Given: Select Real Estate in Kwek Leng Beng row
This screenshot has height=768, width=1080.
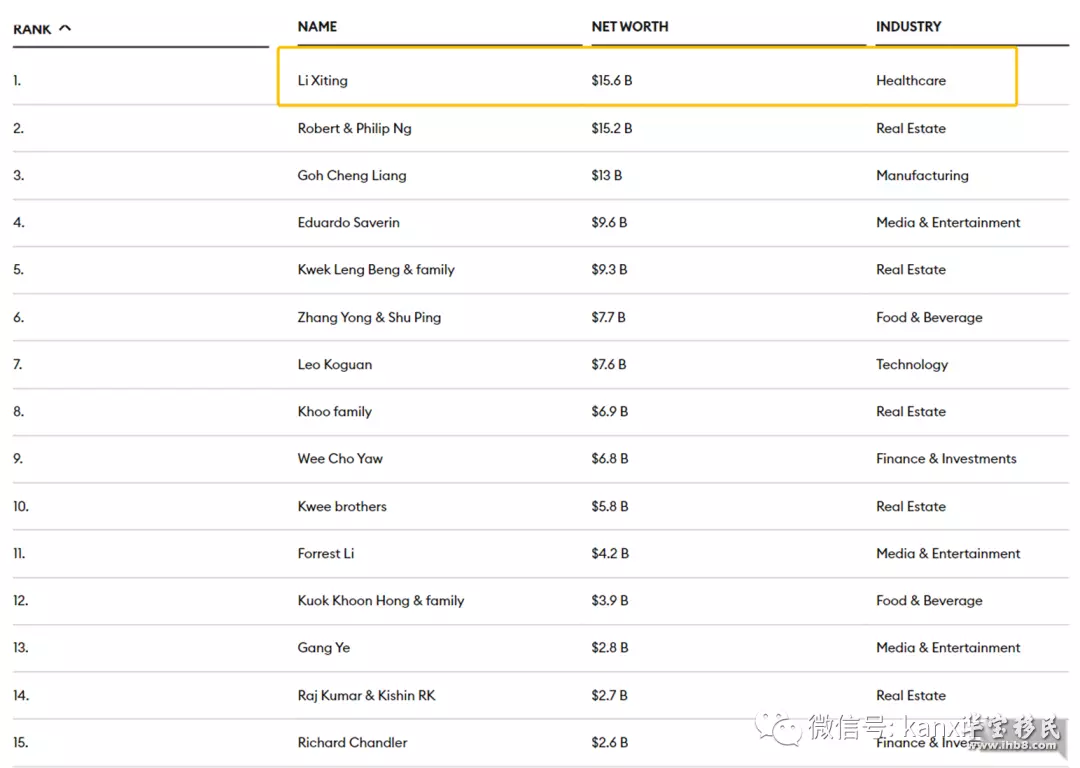Looking at the screenshot, I should click(x=911, y=270).
